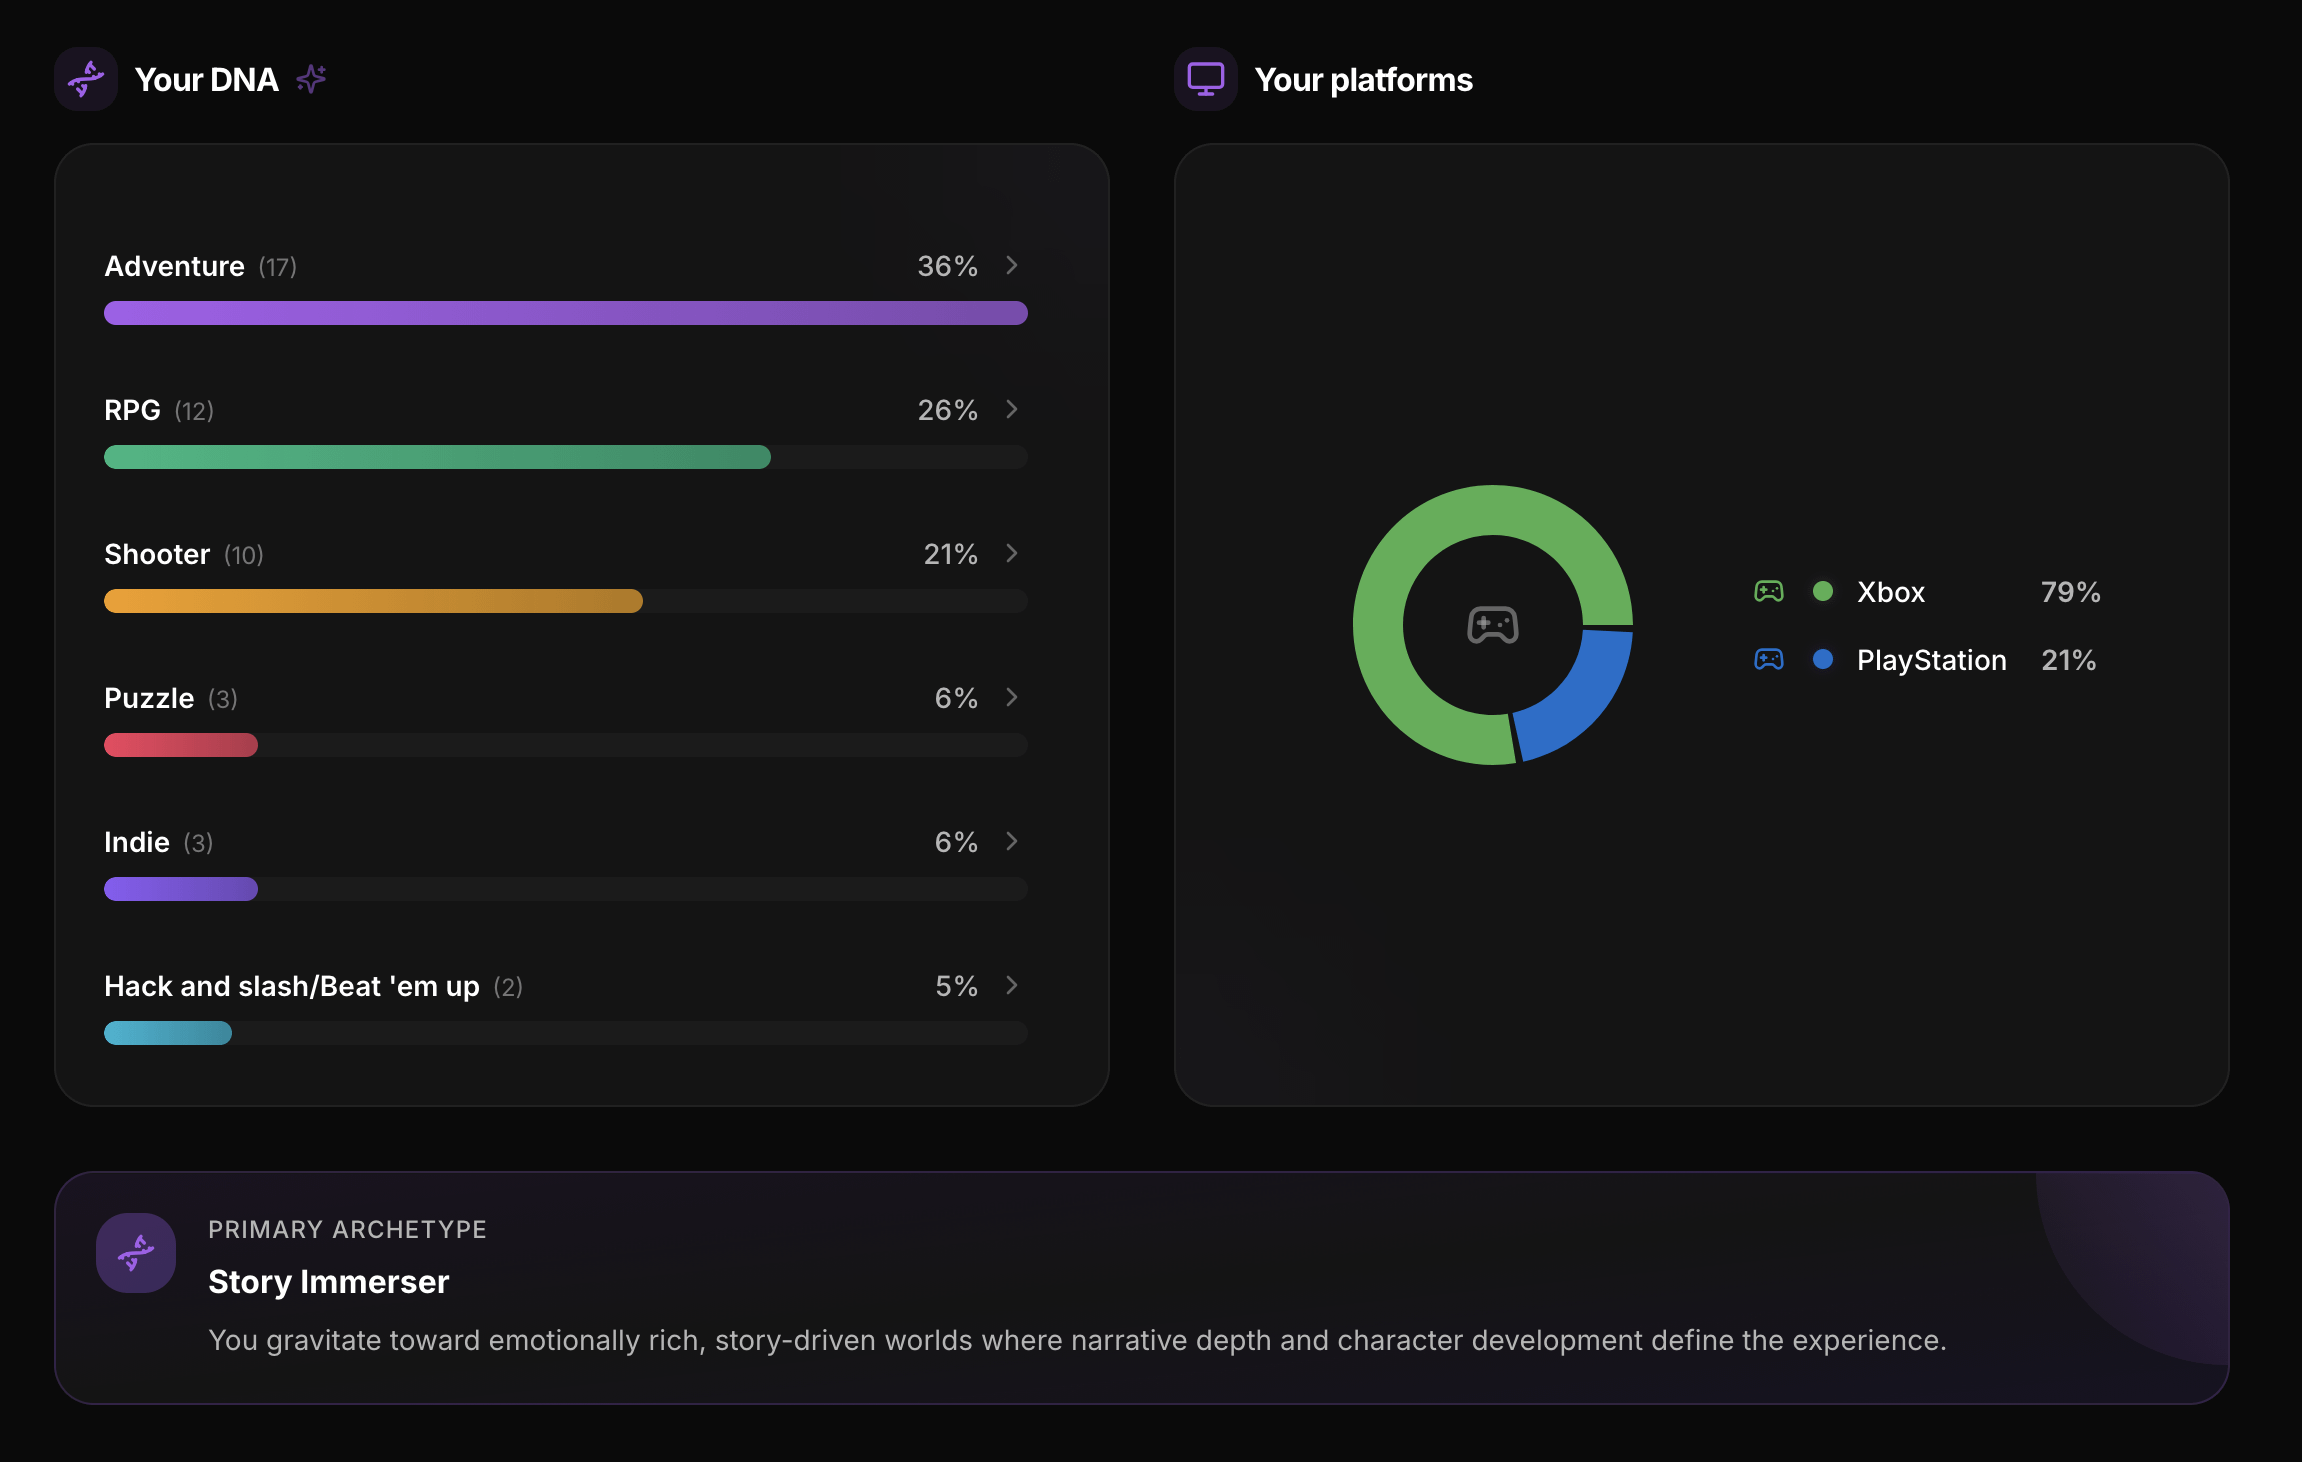Expand the Indie genre chevron
Image resolution: width=2302 pixels, height=1462 pixels.
[1011, 841]
